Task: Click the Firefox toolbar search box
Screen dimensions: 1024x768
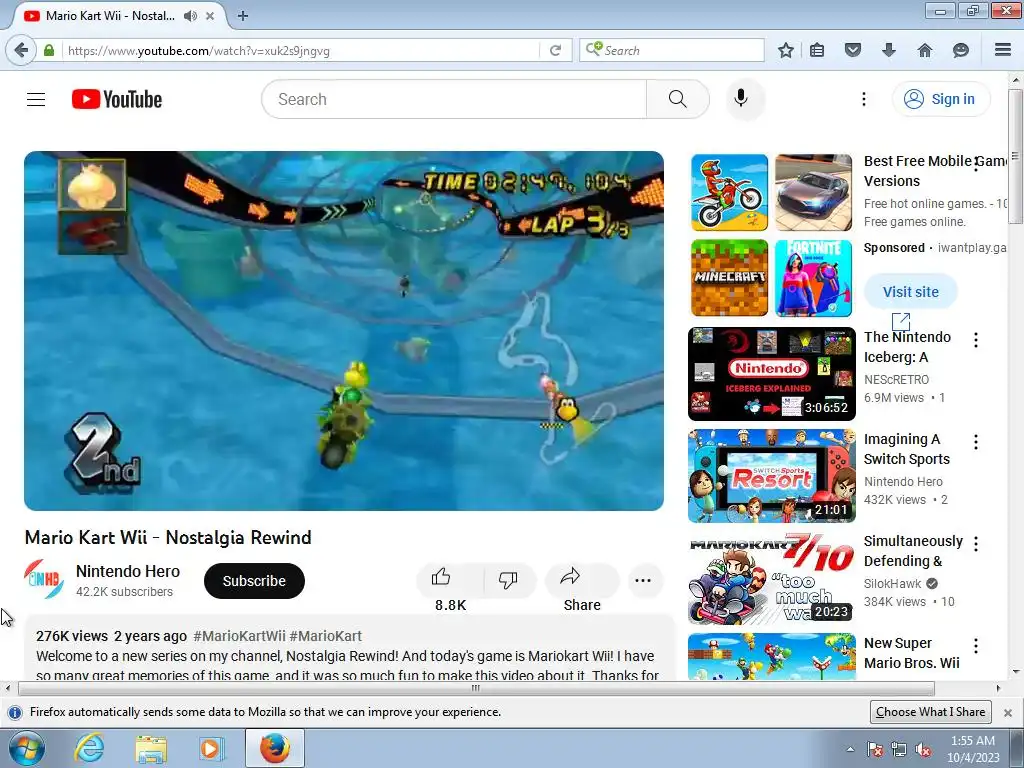Action: (x=672, y=50)
